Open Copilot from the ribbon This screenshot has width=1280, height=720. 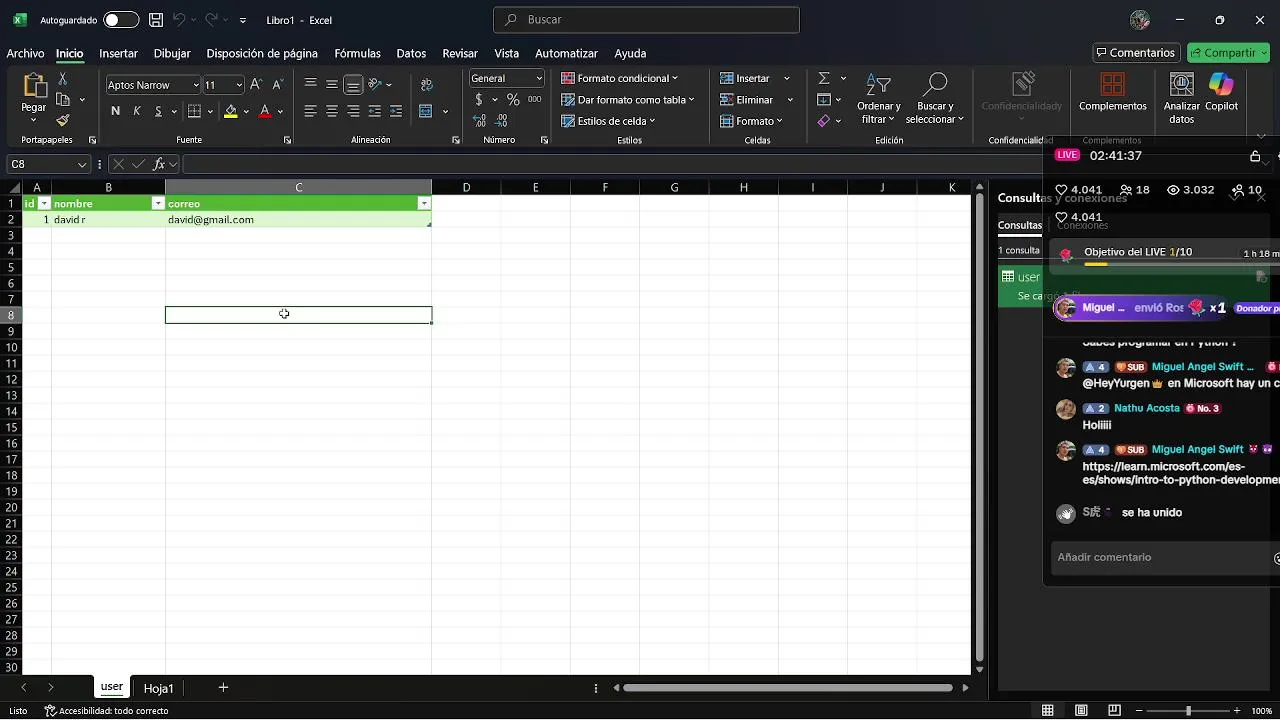[x=1221, y=92]
